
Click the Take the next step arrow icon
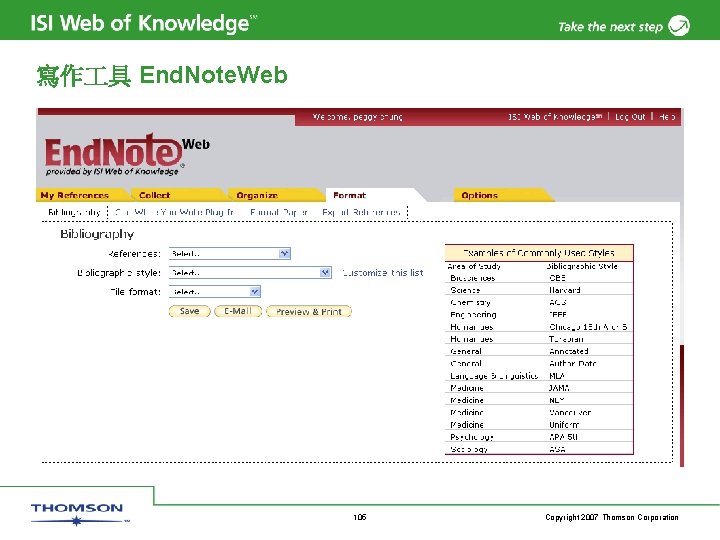(679, 26)
